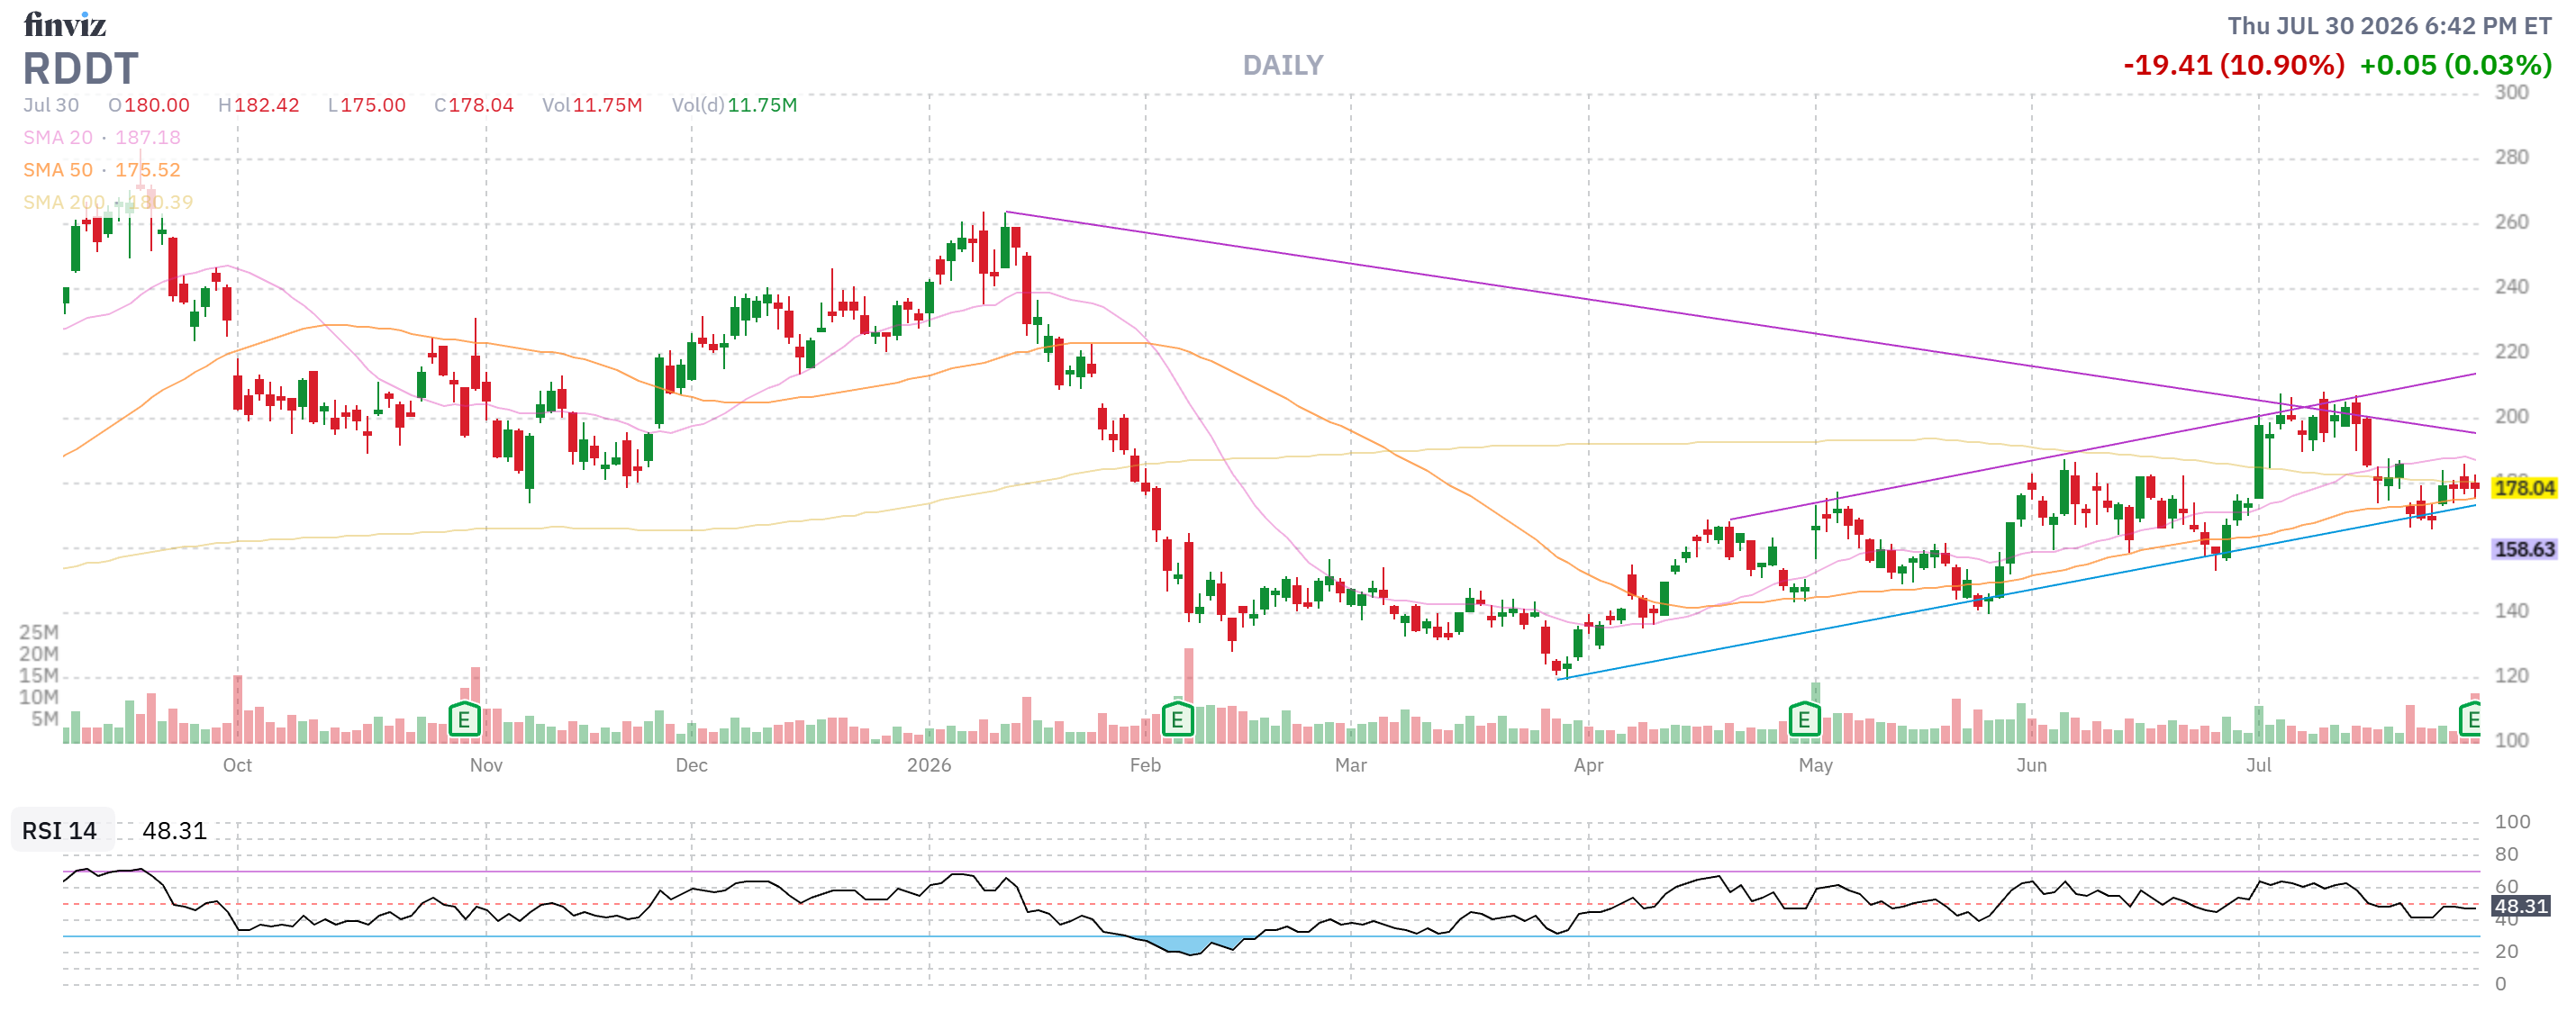Click the Feb label on the date axis

(1145, 765)
